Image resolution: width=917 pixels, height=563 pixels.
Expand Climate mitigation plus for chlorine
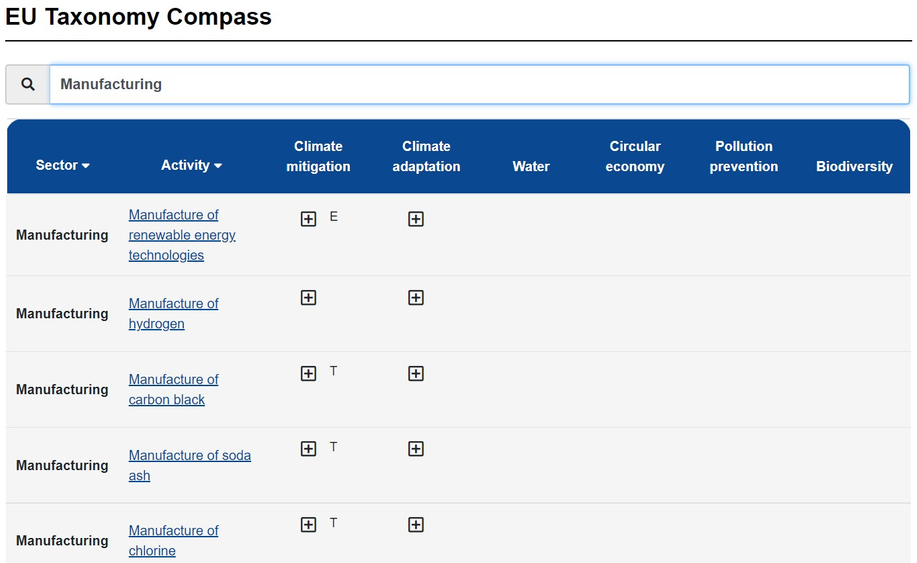(309, 525)
